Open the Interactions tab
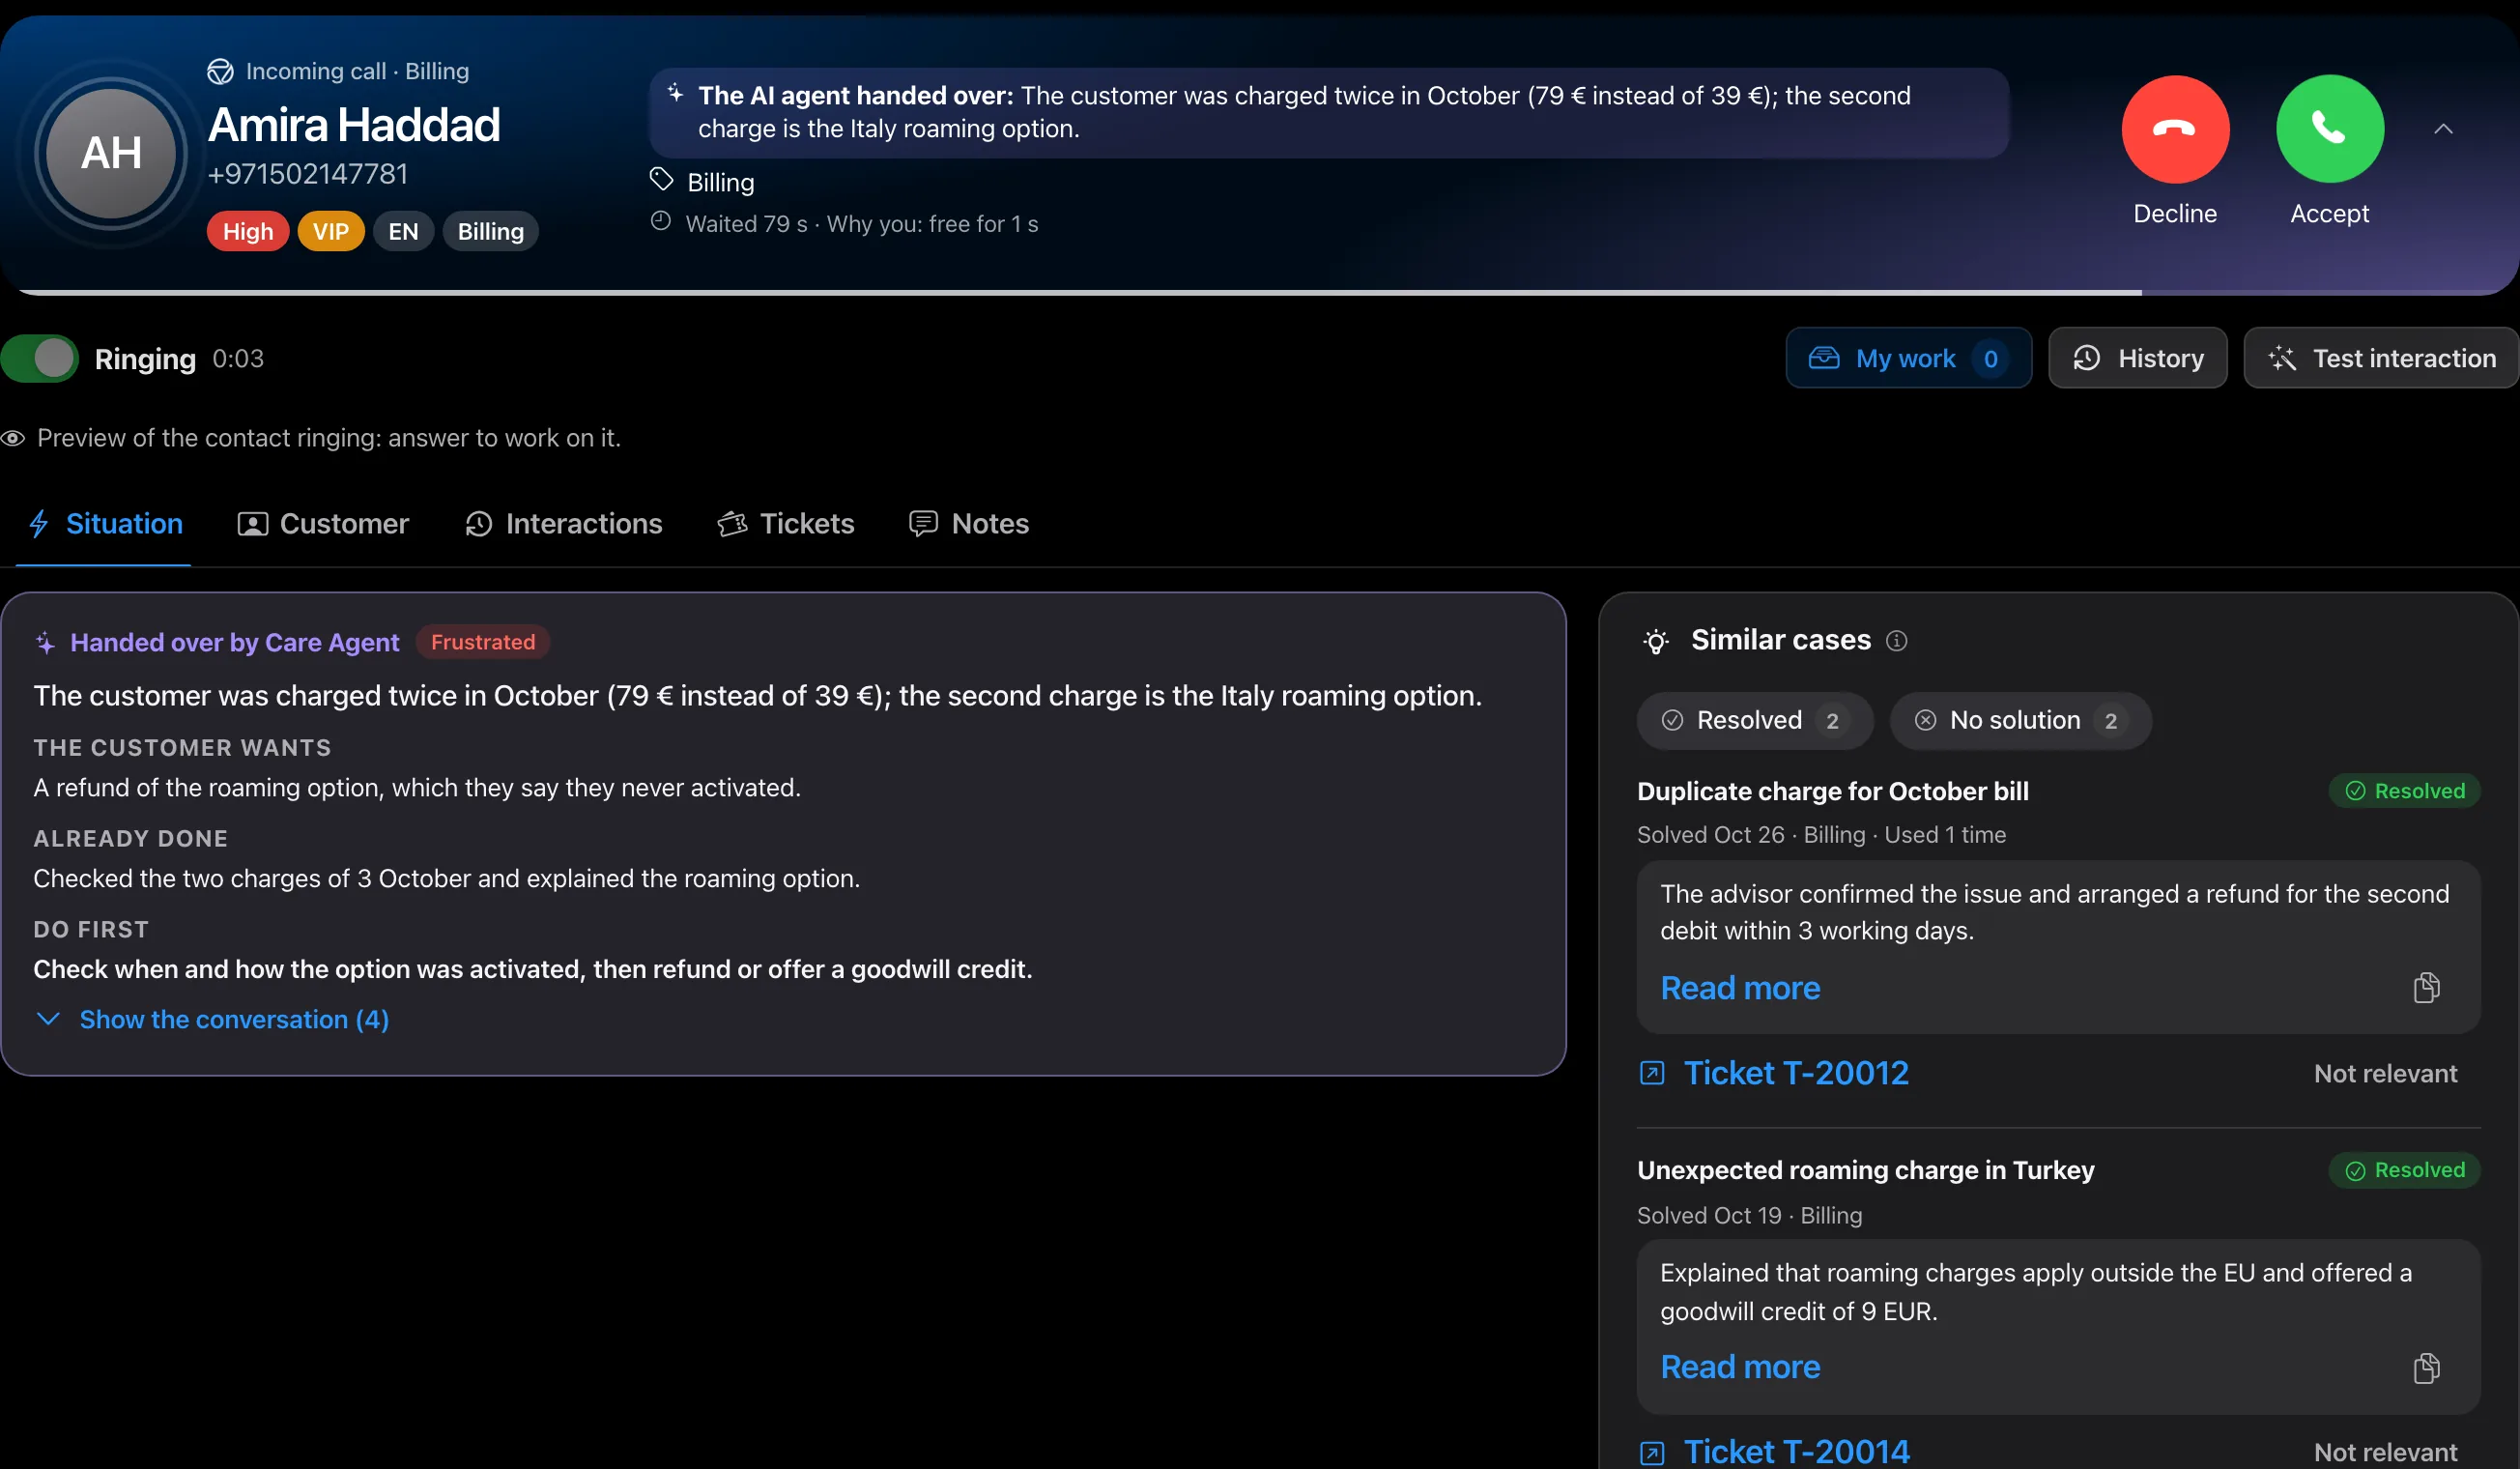 pyautogui.click(x=563, y=524)
